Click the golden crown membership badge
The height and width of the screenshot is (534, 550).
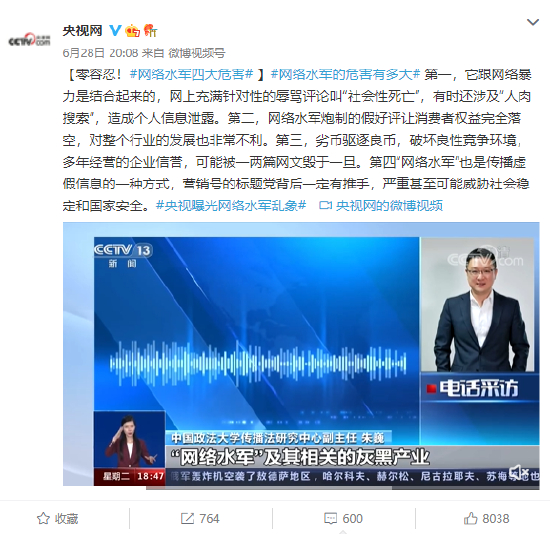pyautogui.click(x=133, y=31)
